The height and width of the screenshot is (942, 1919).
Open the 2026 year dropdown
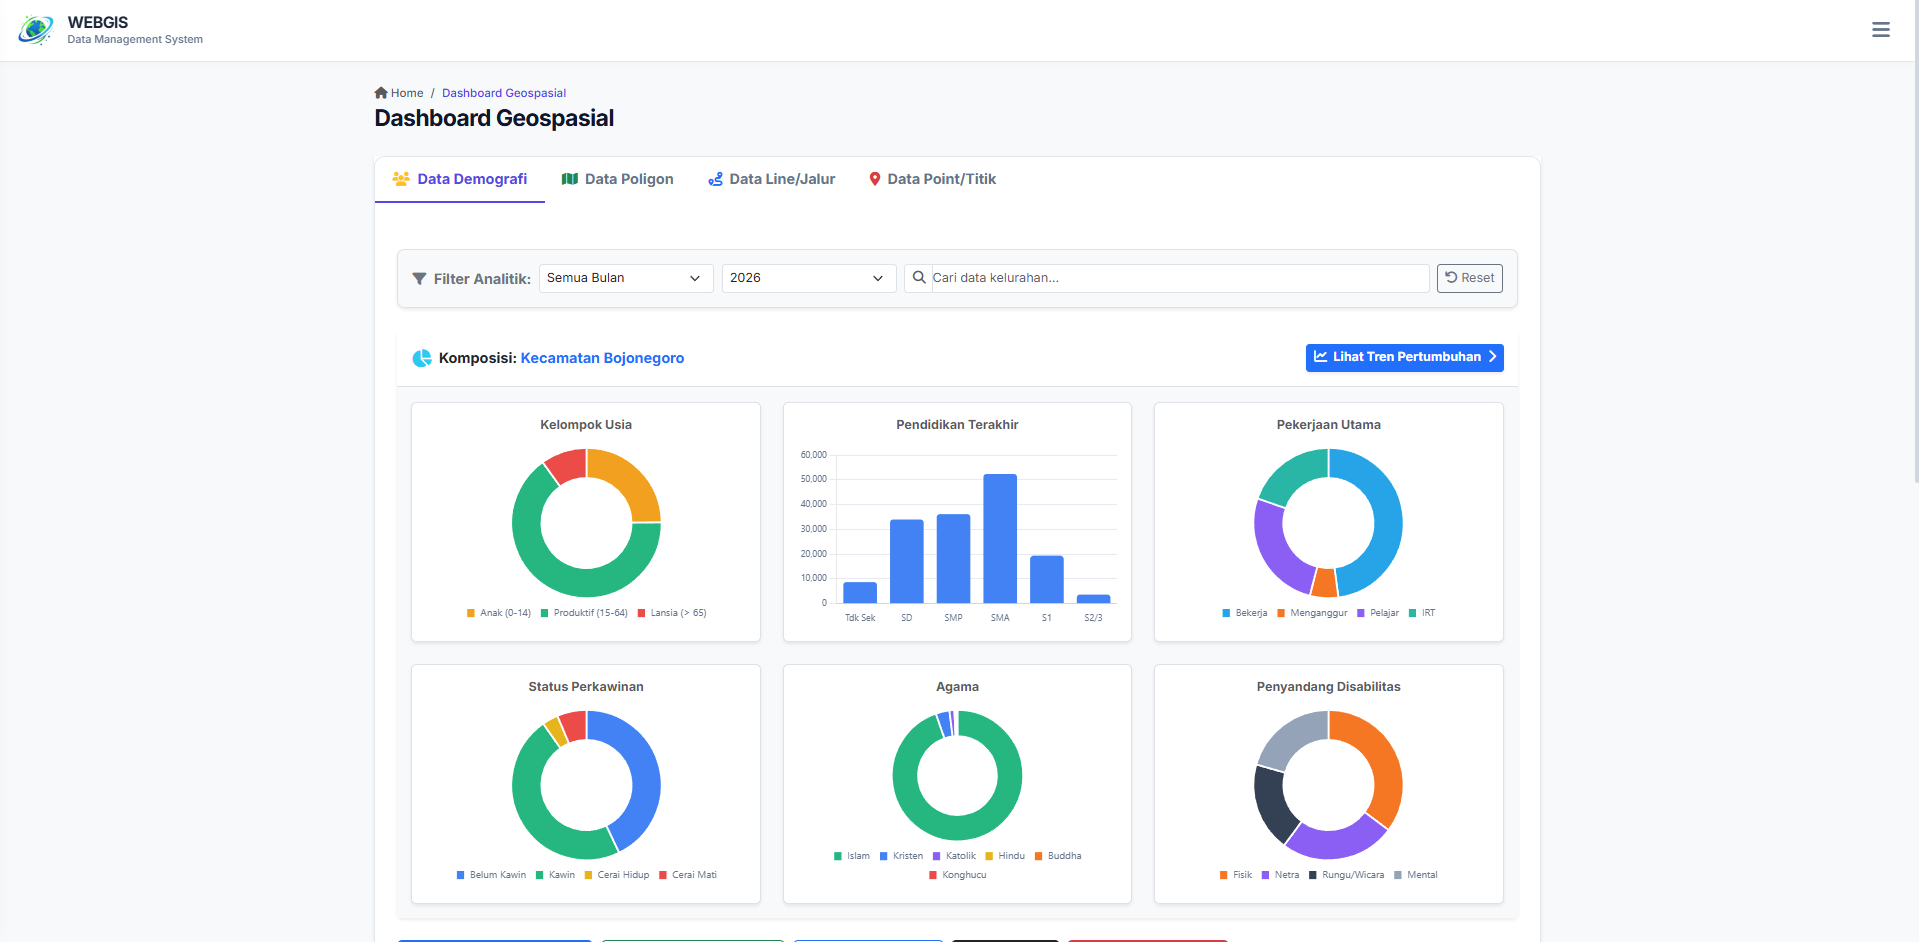point(808,278)
